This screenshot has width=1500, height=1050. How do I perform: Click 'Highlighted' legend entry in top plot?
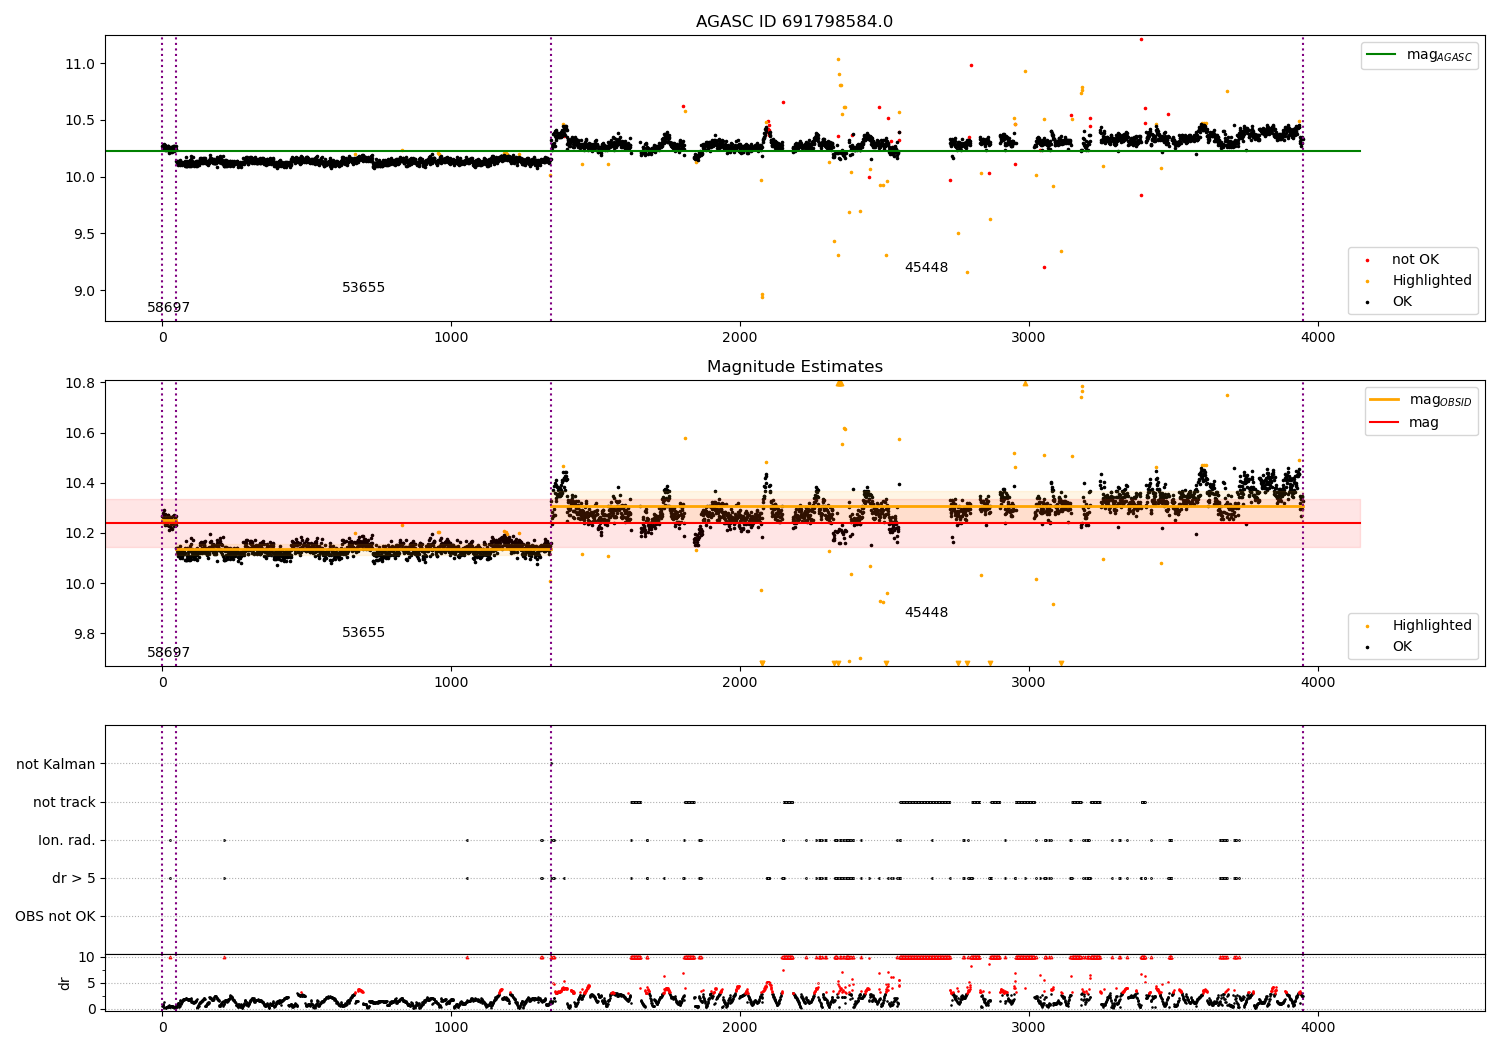tap(1418, 281)
